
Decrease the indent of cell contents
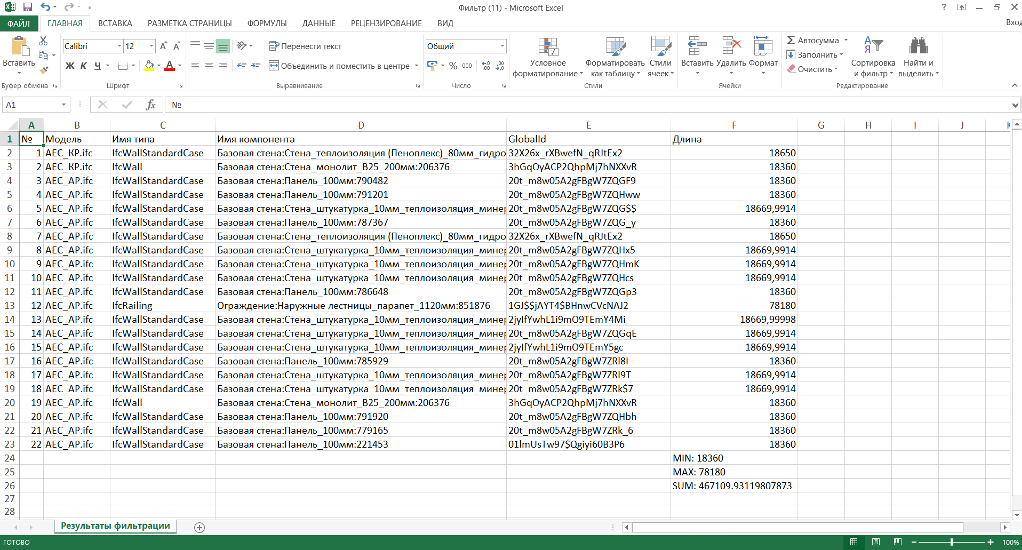241,66
